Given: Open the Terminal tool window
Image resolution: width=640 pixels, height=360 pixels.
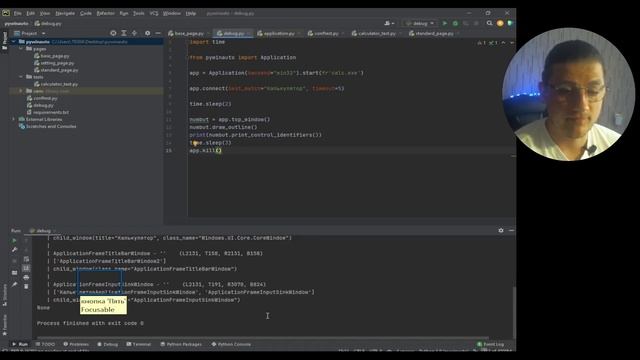Looking at the screenshot, I should [x=139, y=344].
